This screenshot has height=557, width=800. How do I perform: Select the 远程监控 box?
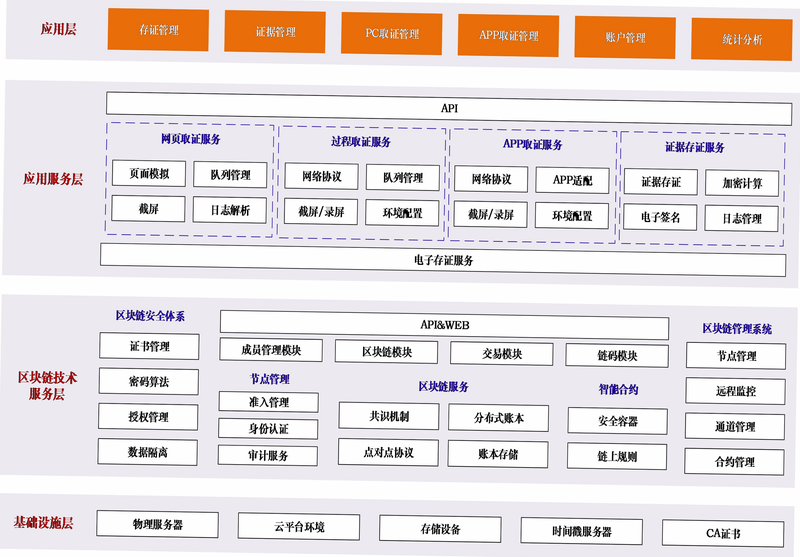[x=735, y=391]
